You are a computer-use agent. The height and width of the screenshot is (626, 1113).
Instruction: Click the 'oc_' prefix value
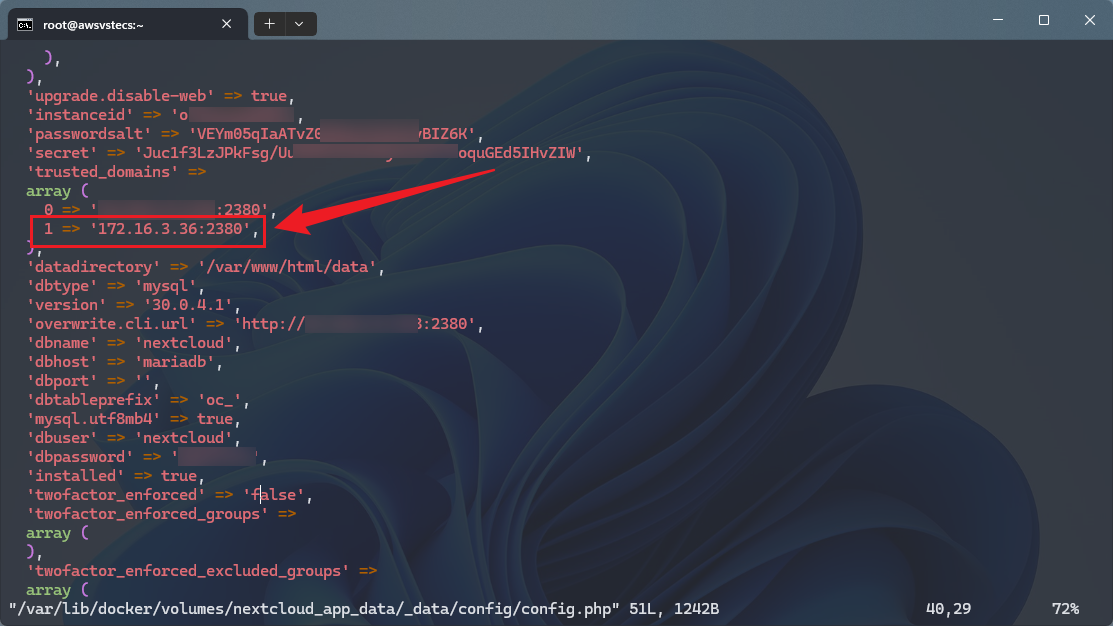[x=219, y=400]
